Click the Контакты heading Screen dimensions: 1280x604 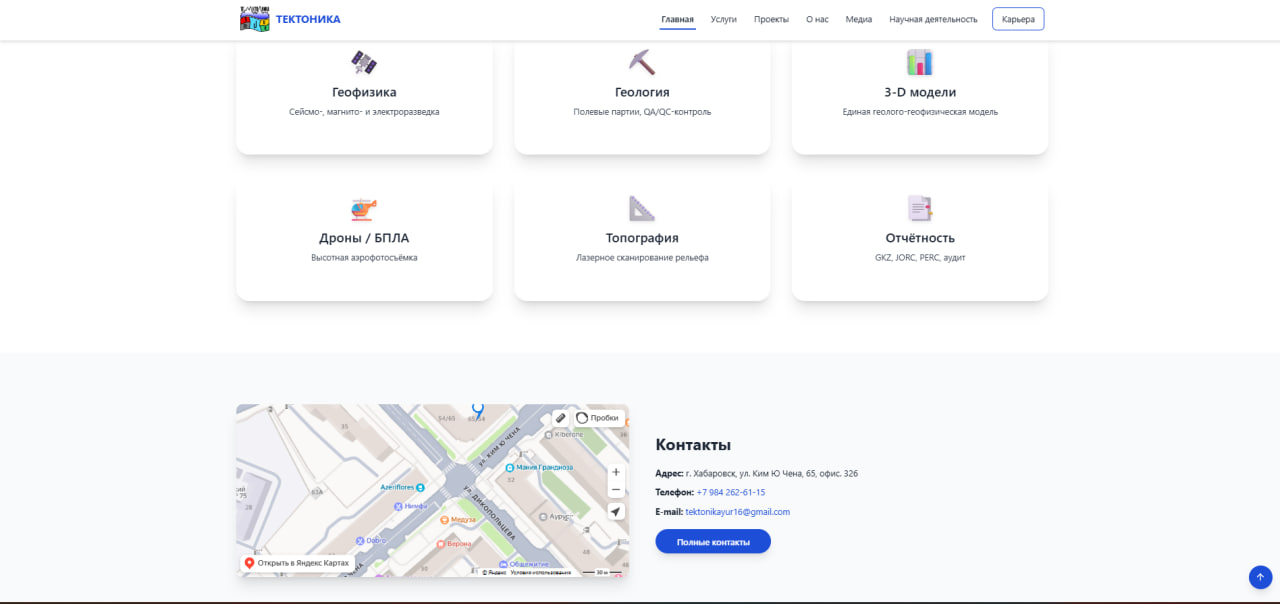(x=693, y=445)
